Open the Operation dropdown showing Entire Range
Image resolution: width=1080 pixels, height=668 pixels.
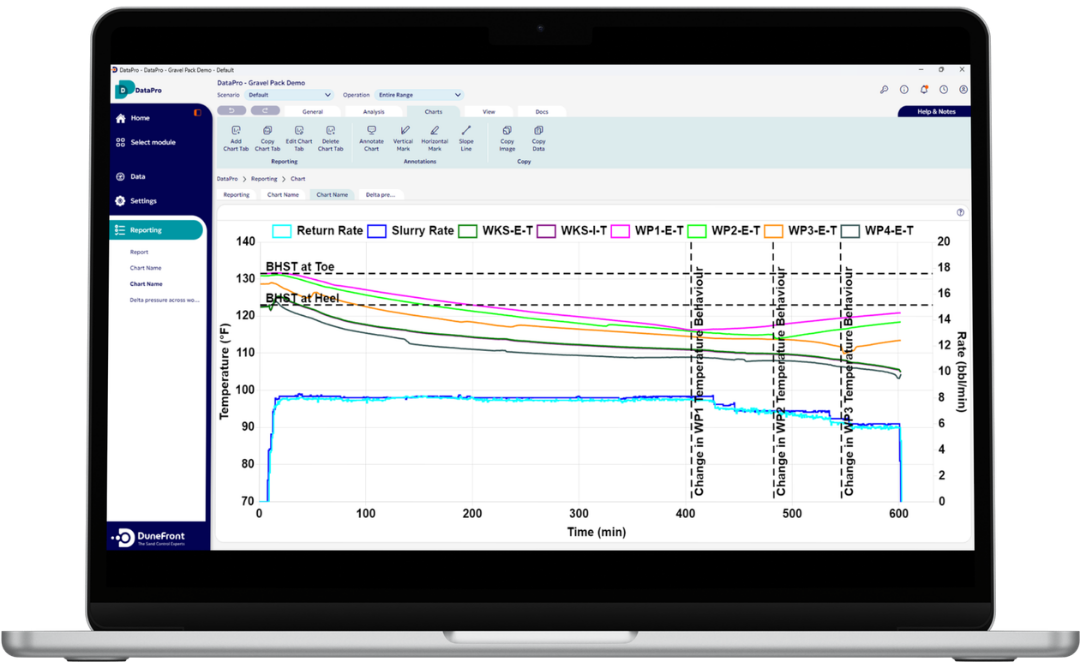419,95
